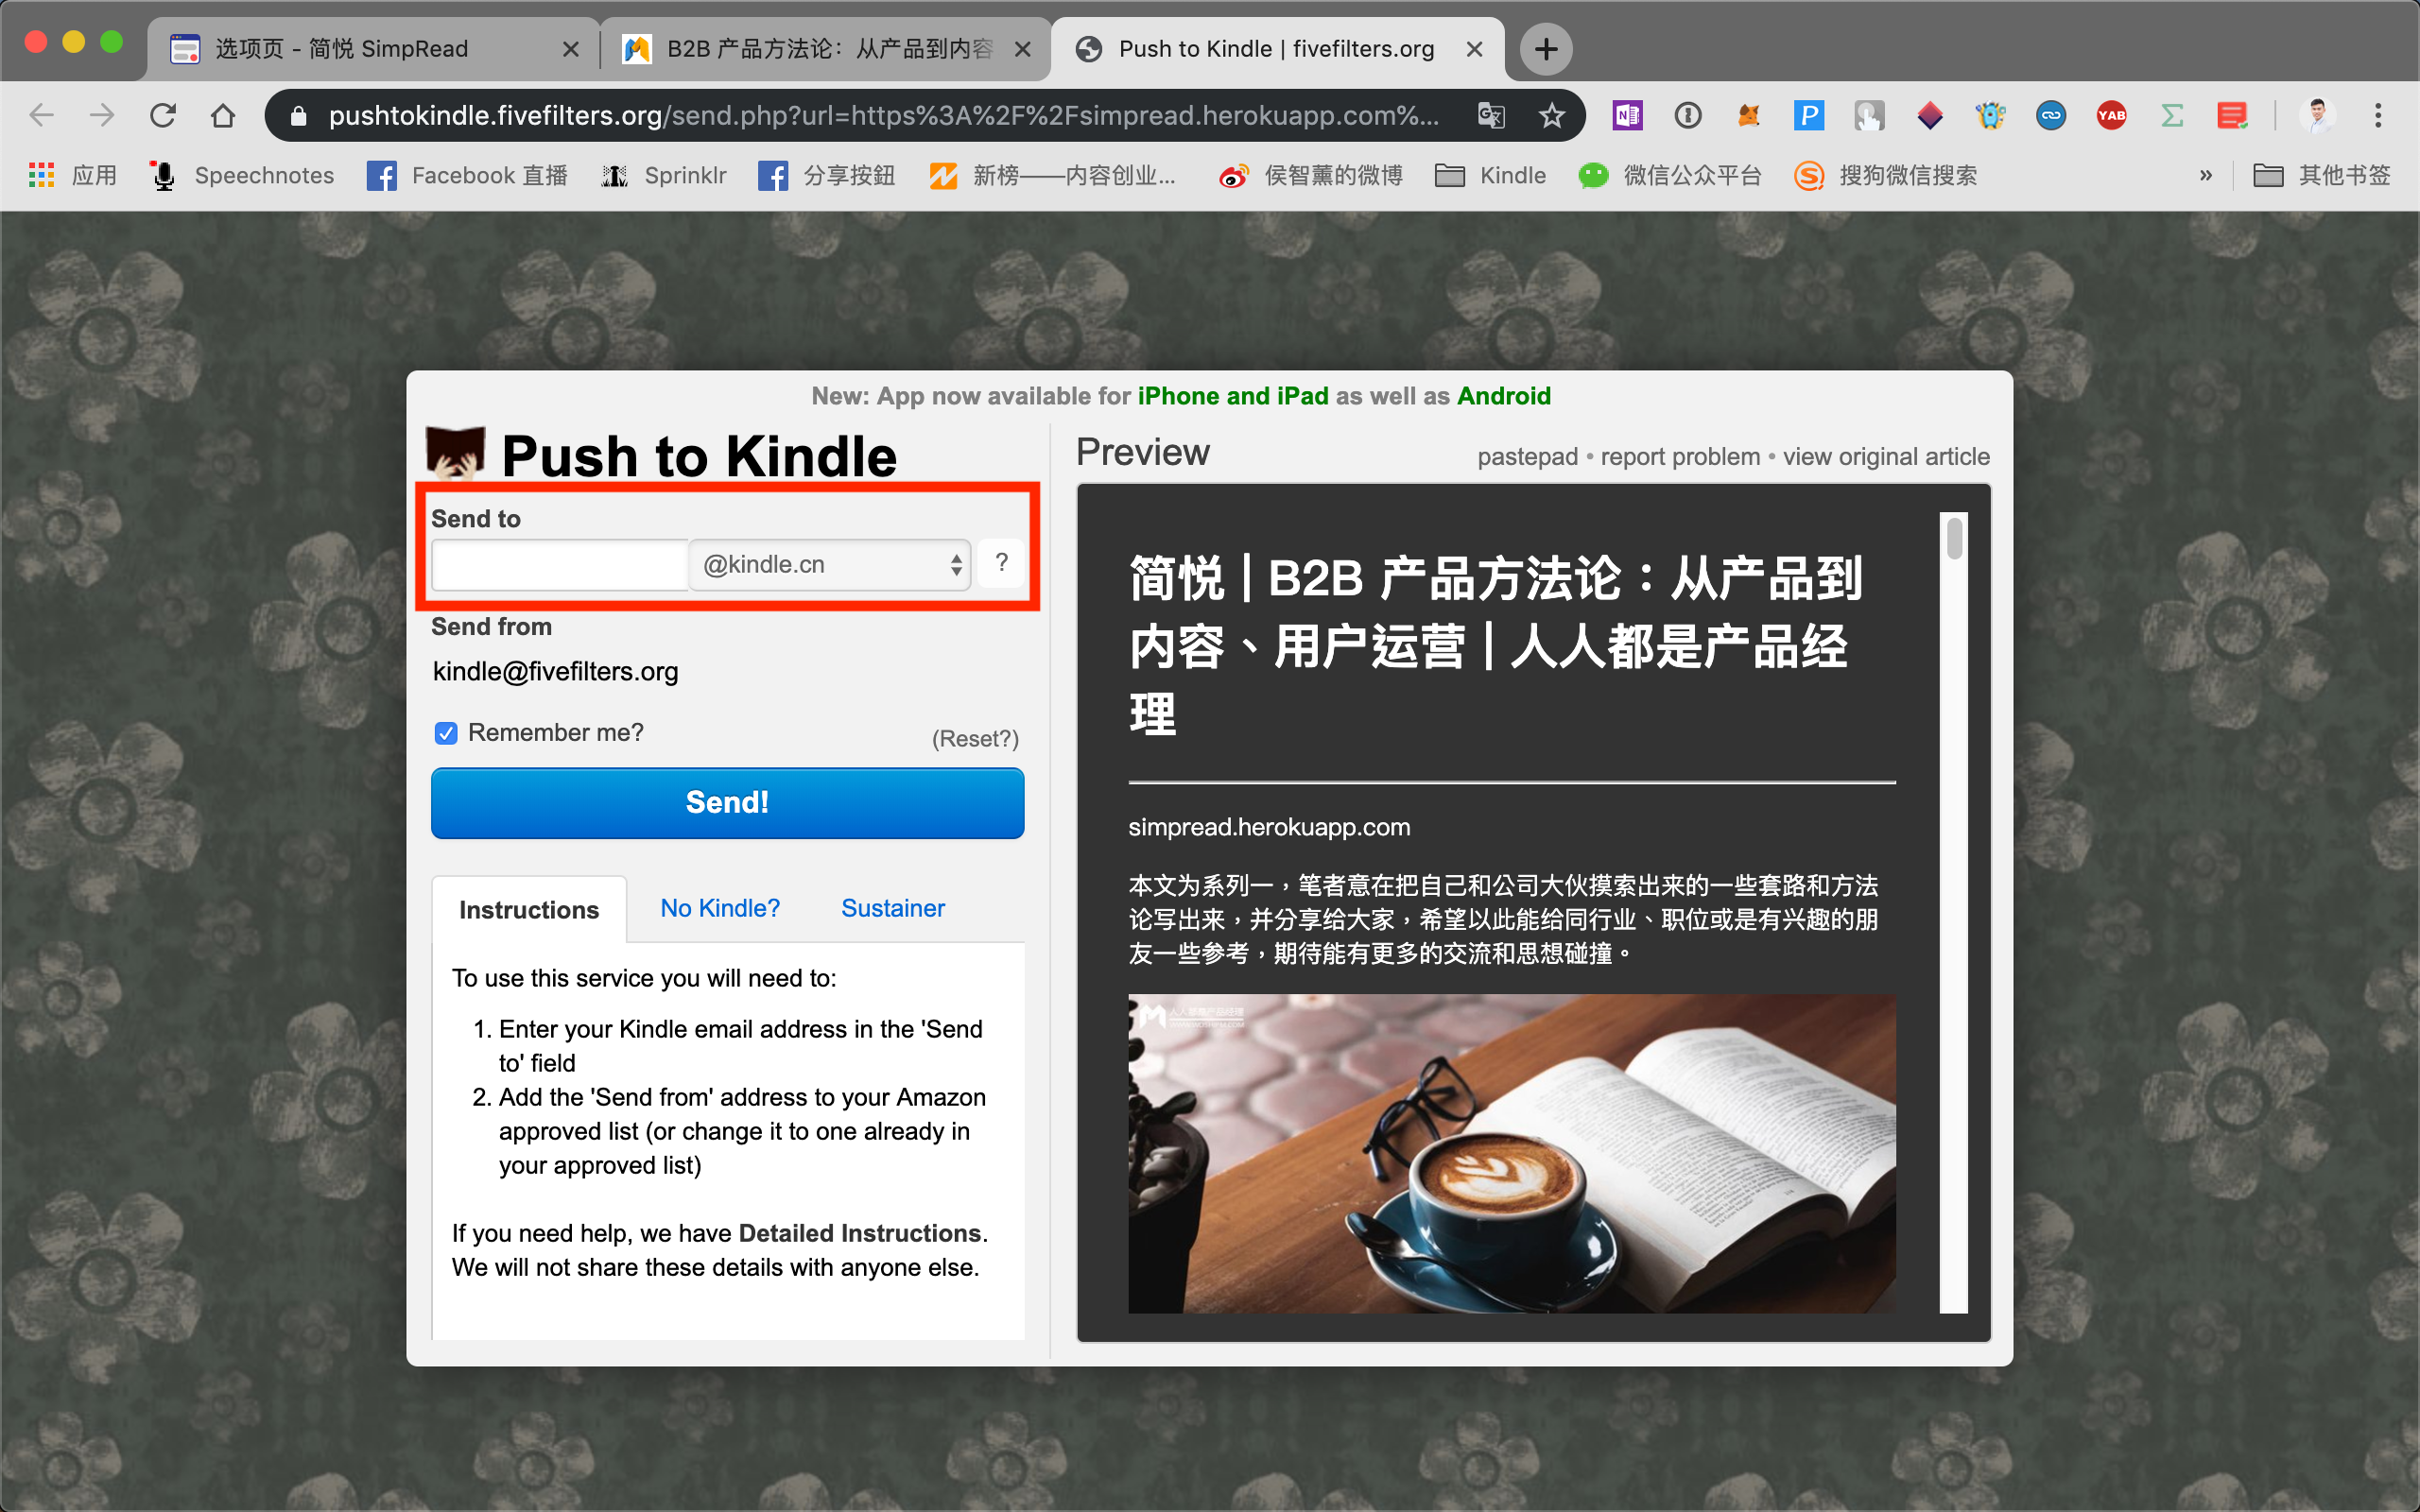The width and height of the screenshot is (2420, 1512).
Task: Open the MetaMask fox extension
Action: pos(1748,116)
